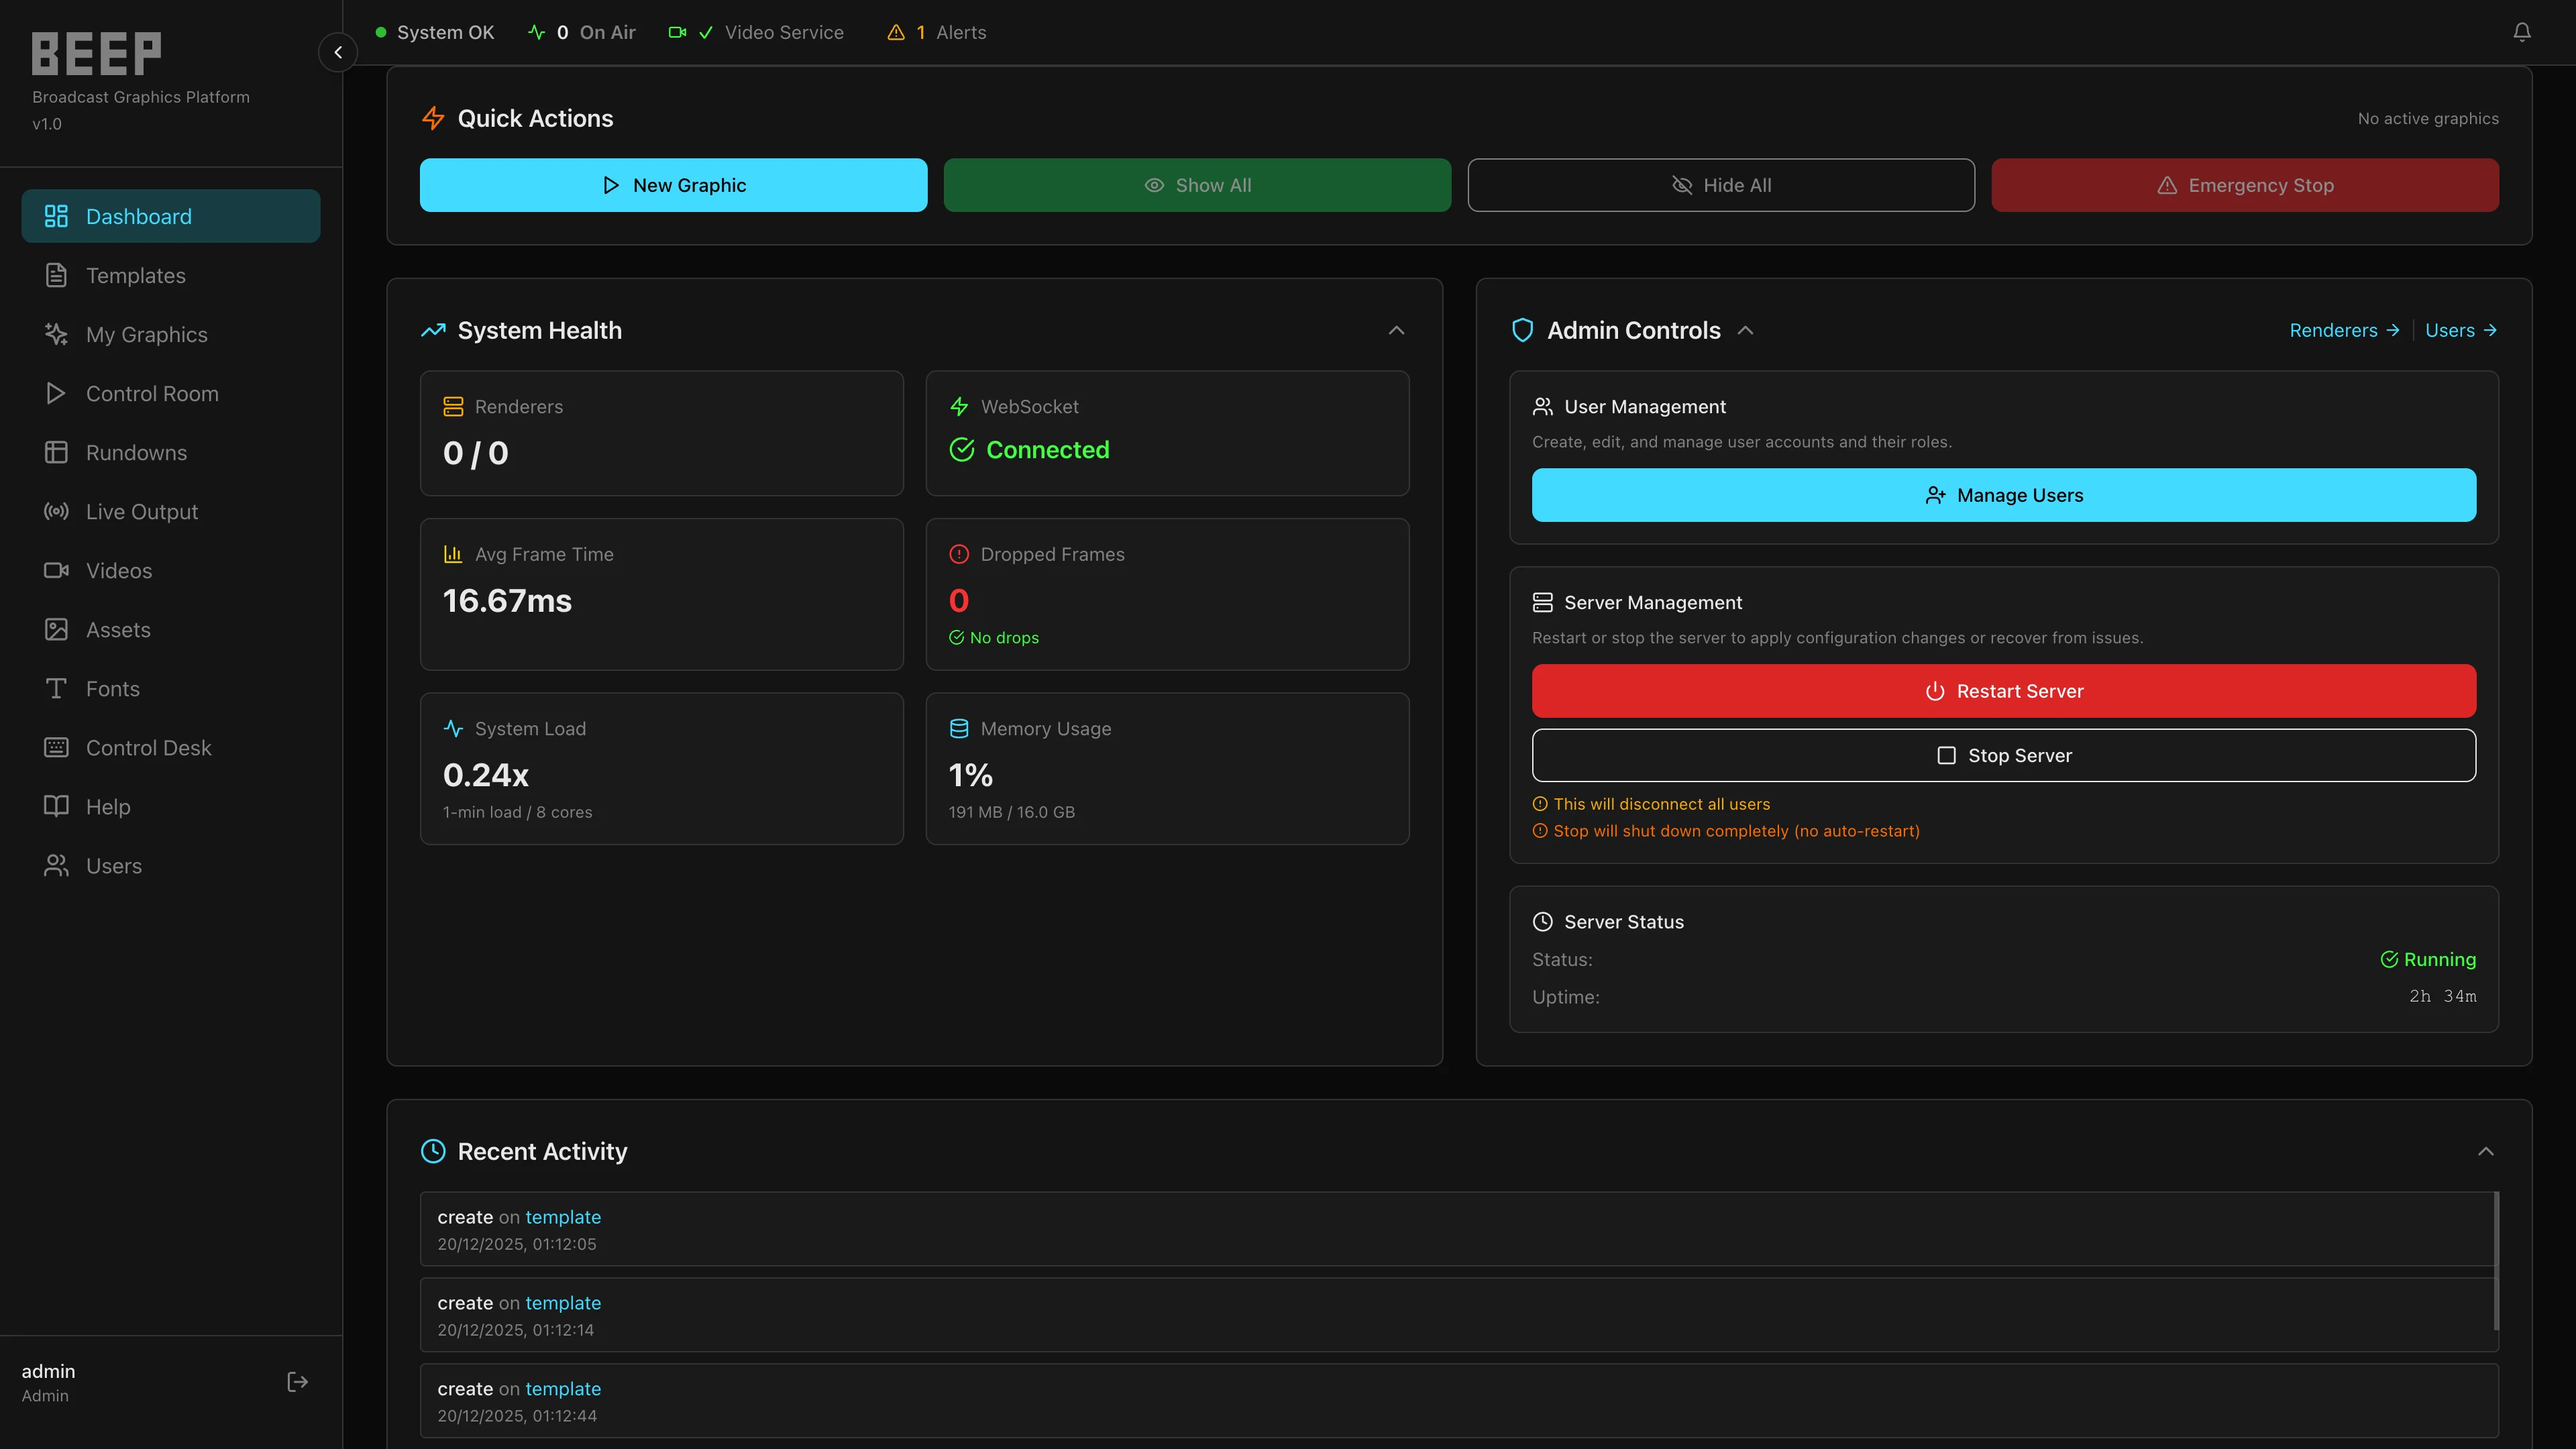The width and height of the screenshot is (2576, 1449).
Task: Click the System Load activity icon
Action: click(453, 728)
